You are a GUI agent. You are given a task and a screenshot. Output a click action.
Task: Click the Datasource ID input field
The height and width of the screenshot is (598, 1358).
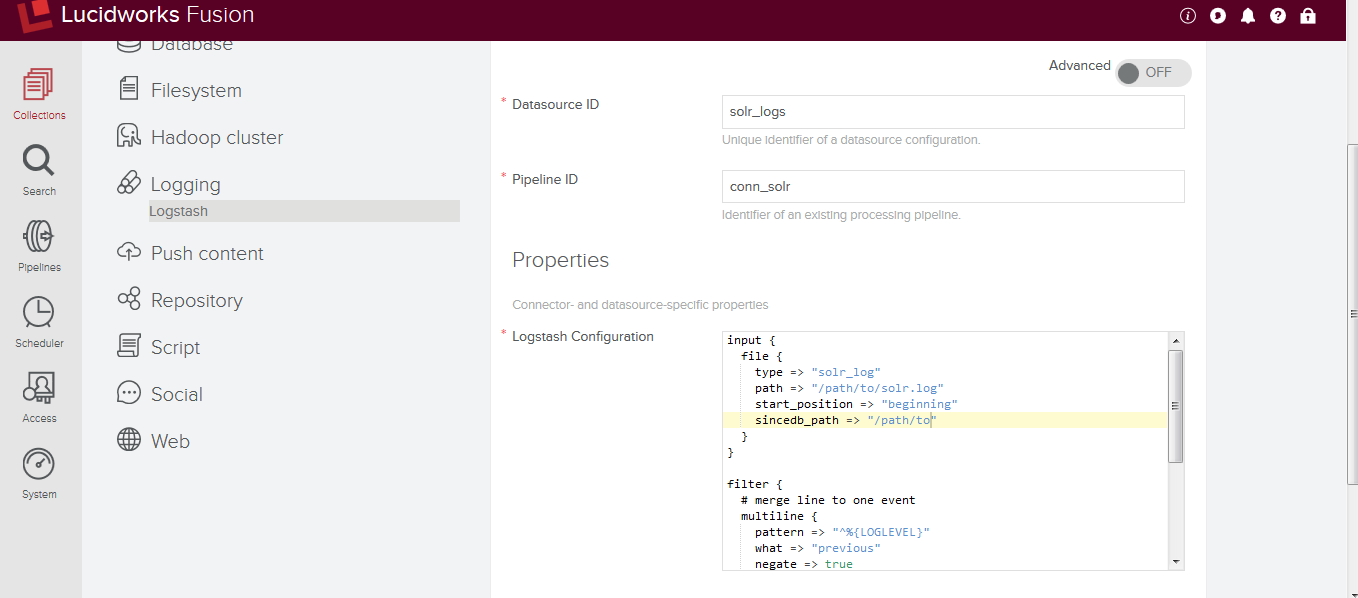point(953,112)
